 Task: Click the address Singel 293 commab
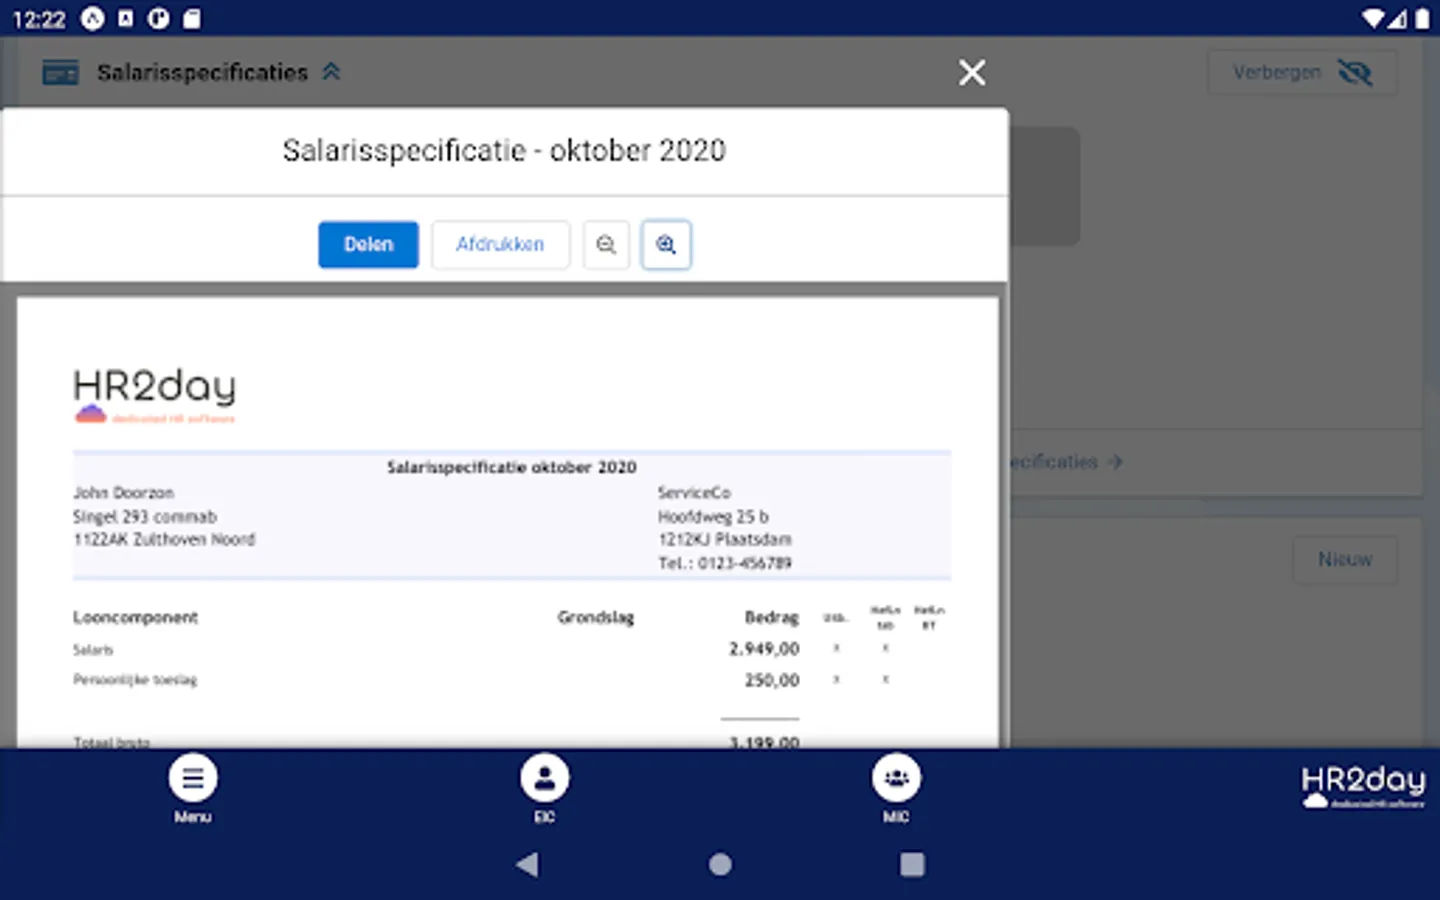click(x=145, y=517)
